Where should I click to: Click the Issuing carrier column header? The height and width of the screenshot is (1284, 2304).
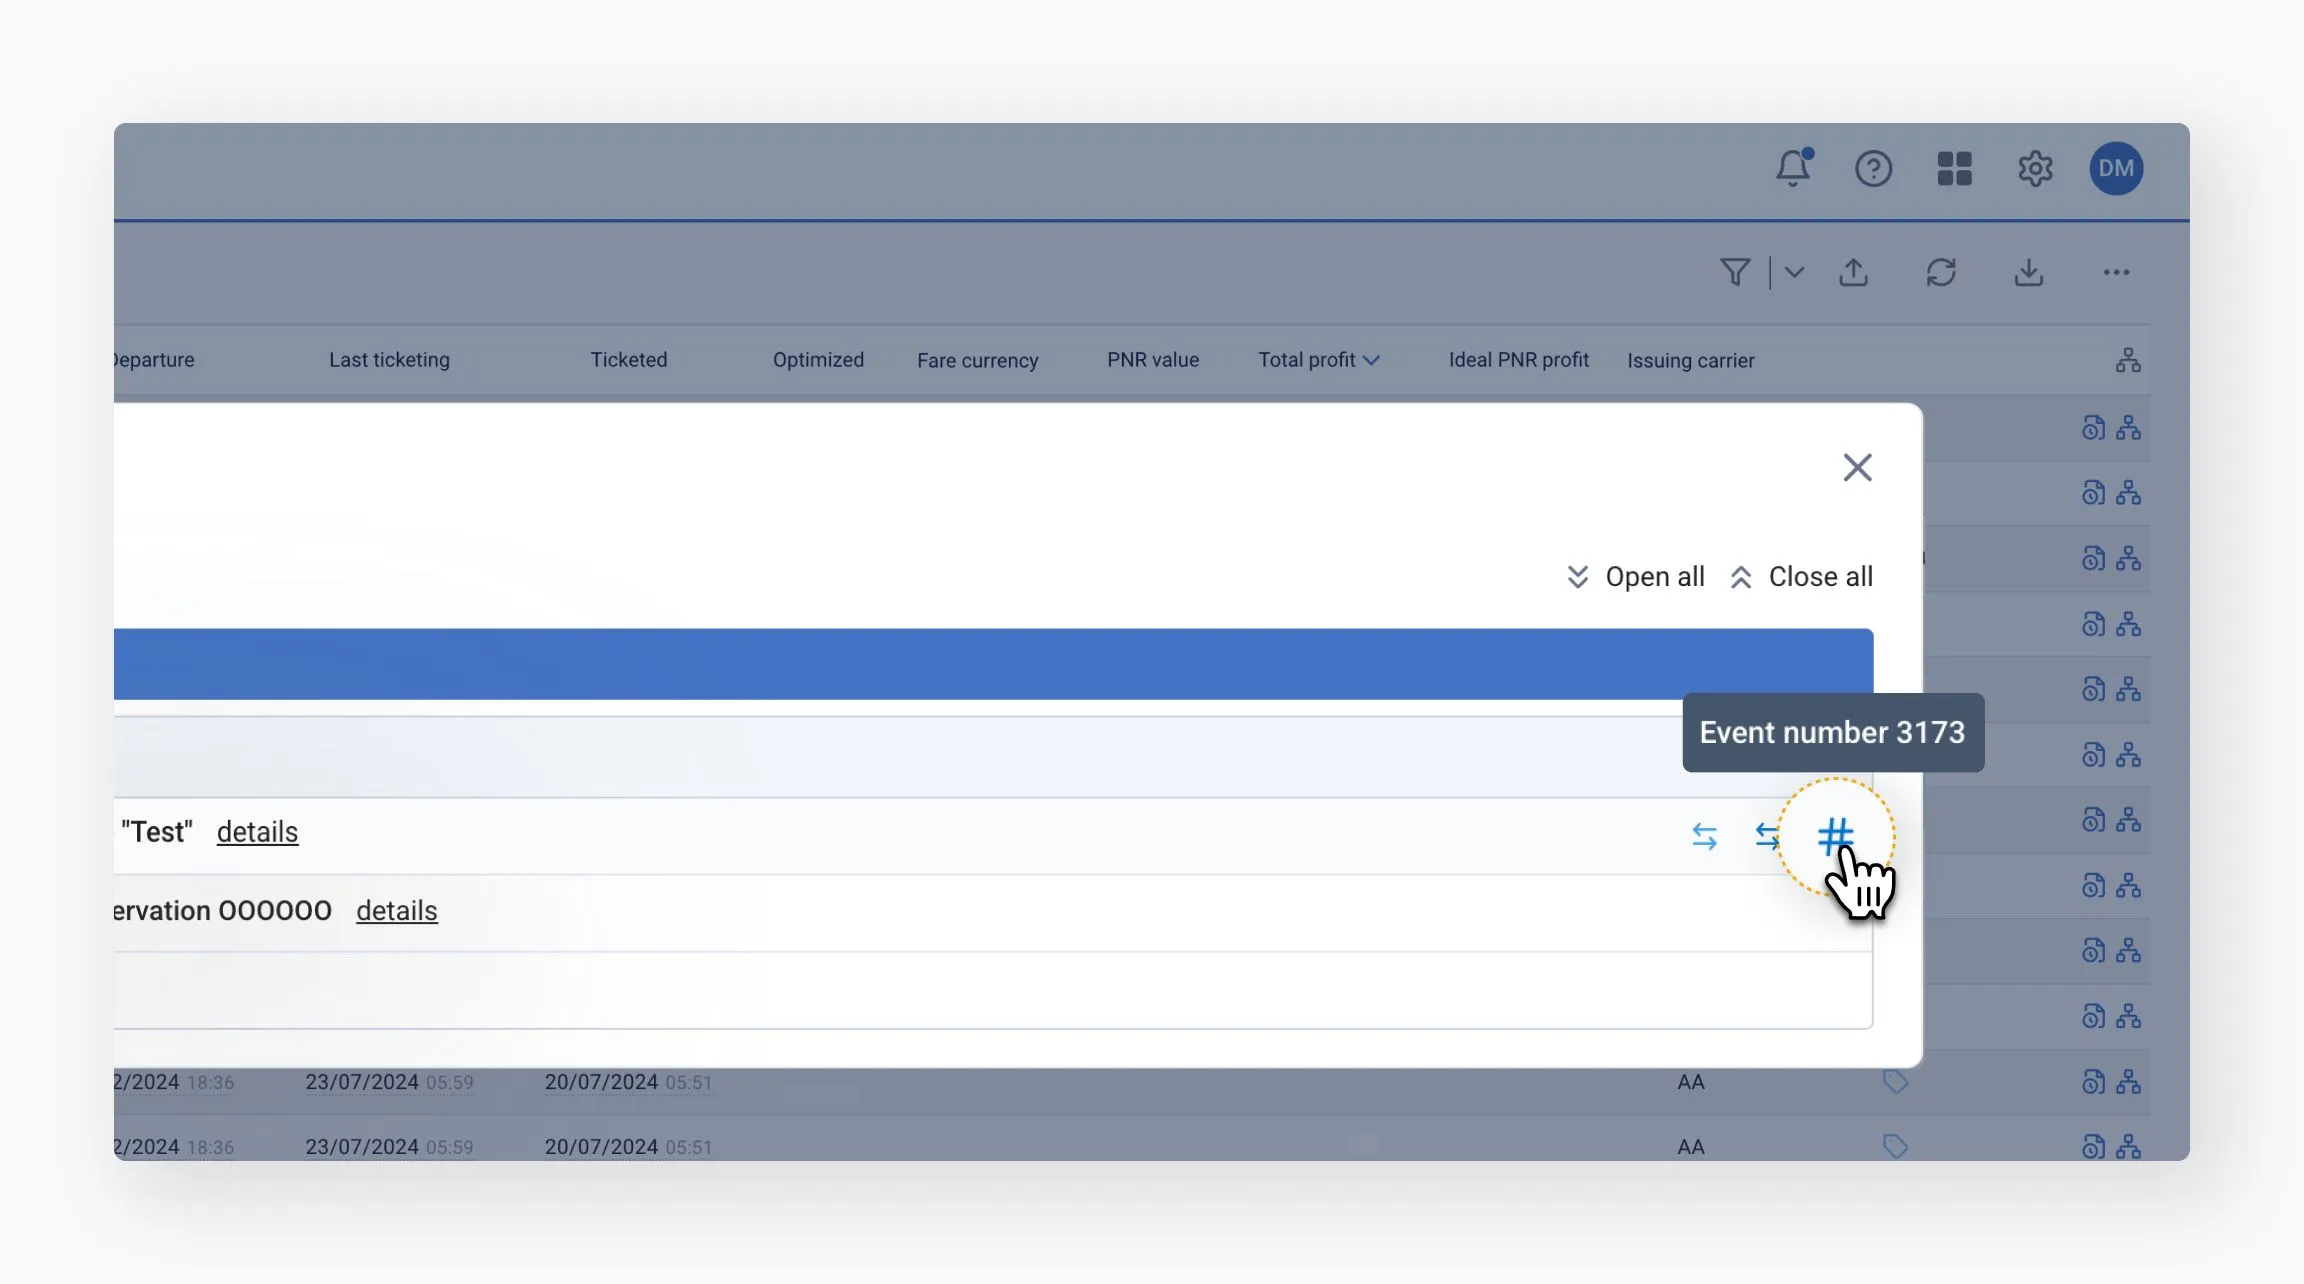[x=1690, y=360]
